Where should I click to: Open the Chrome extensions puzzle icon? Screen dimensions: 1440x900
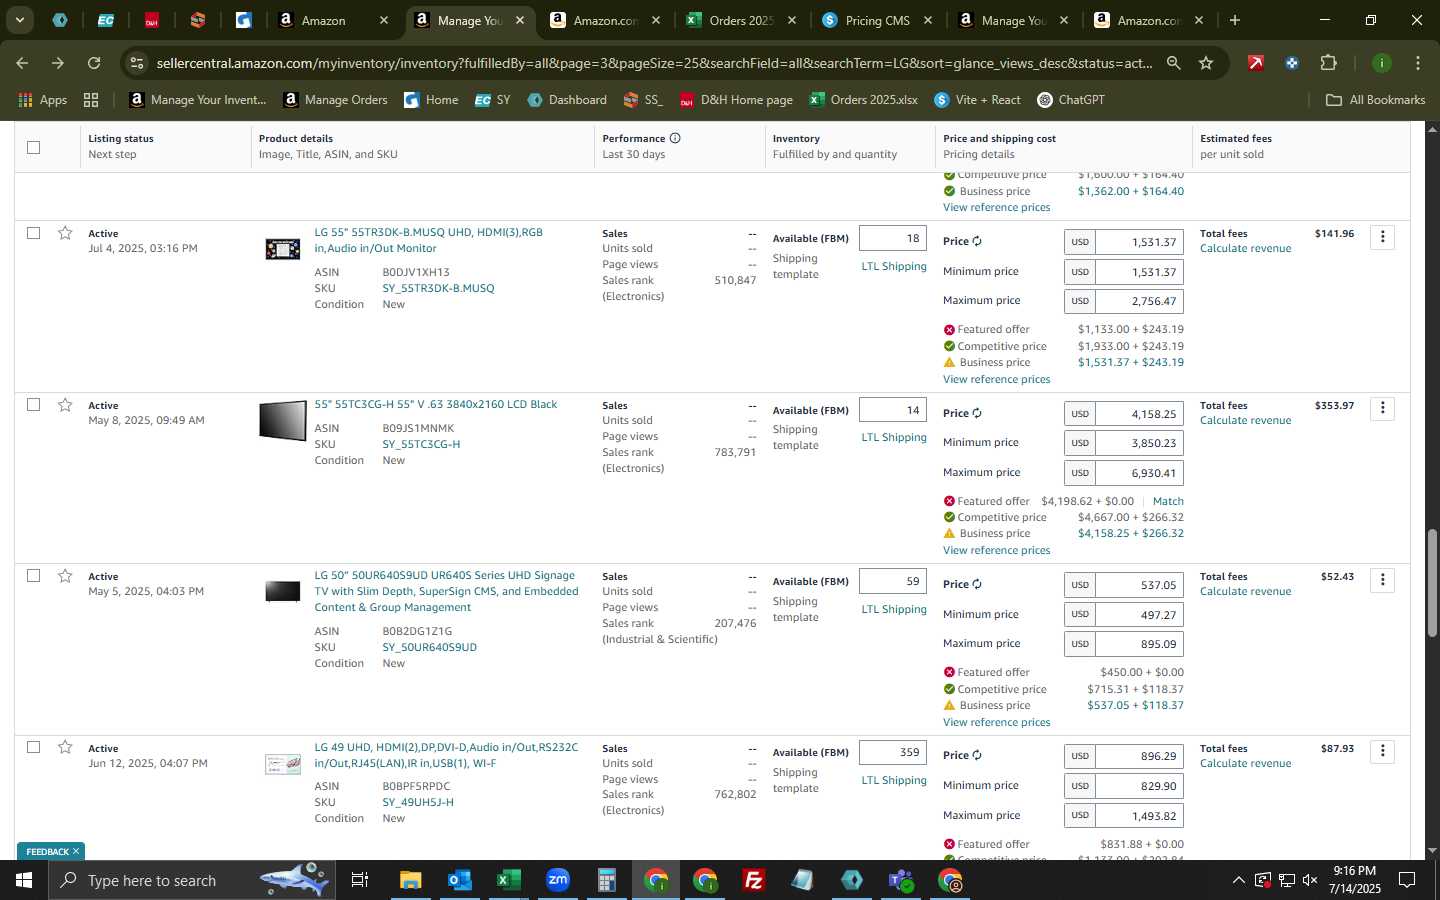pos(1328,63)
